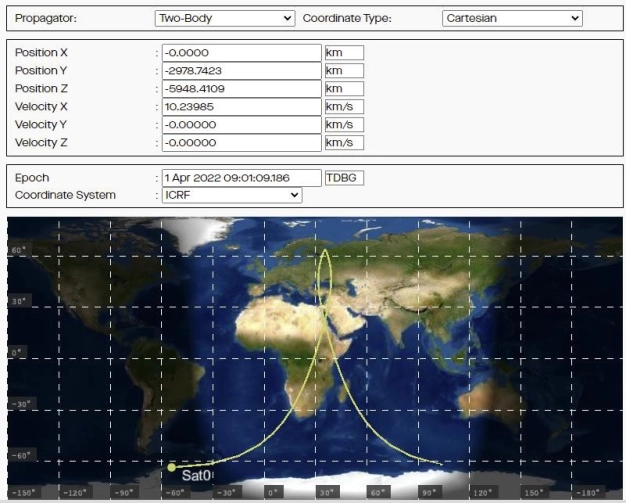
Task: Click the km unit box for Position Y
Action: pos(343,70)
